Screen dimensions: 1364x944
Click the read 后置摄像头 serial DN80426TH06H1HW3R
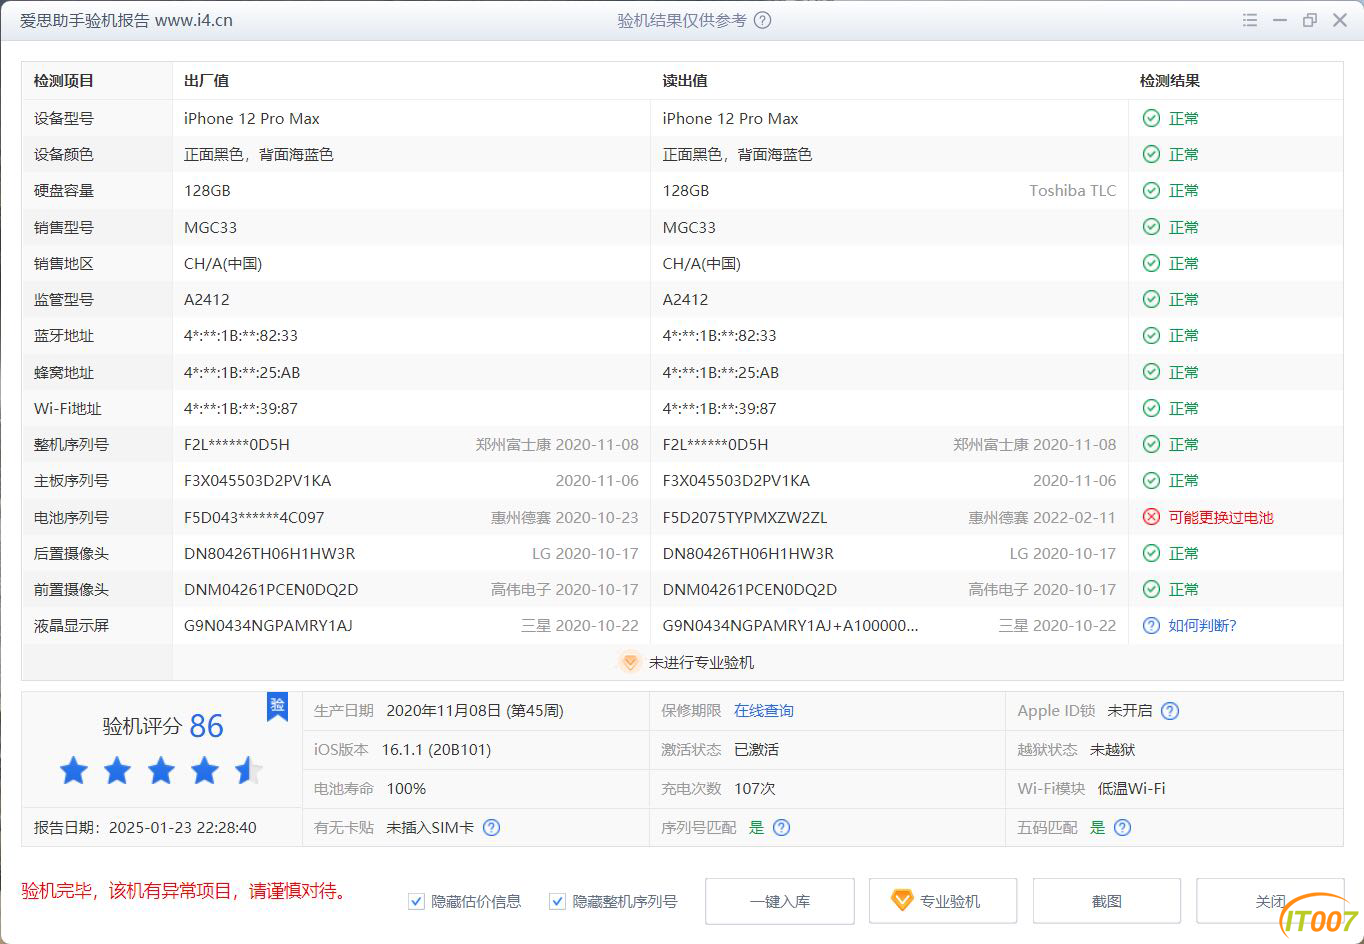click(748, 553)
